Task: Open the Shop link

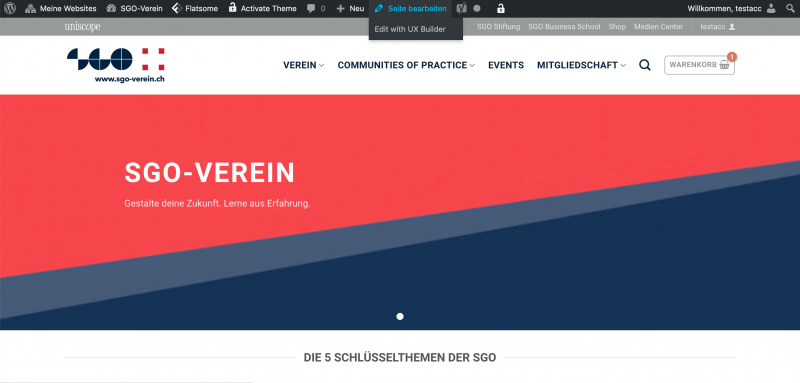Action: 617,27
